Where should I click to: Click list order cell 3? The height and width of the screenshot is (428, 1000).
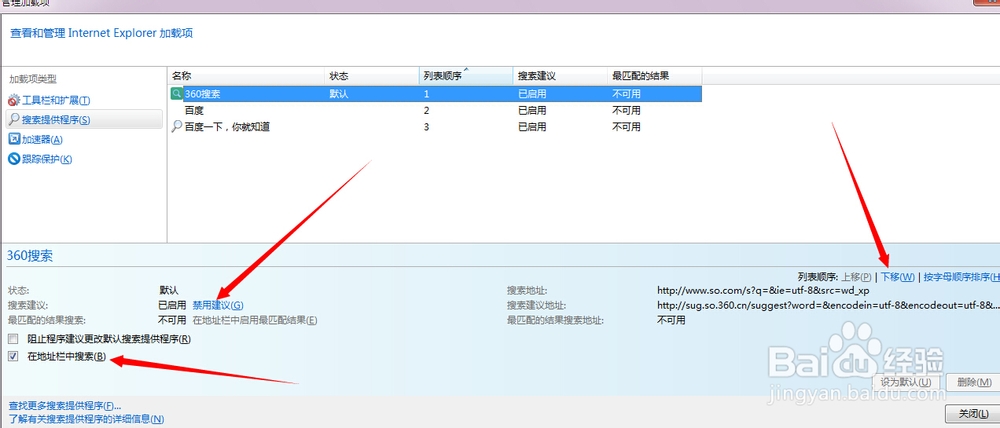(427, 127)
